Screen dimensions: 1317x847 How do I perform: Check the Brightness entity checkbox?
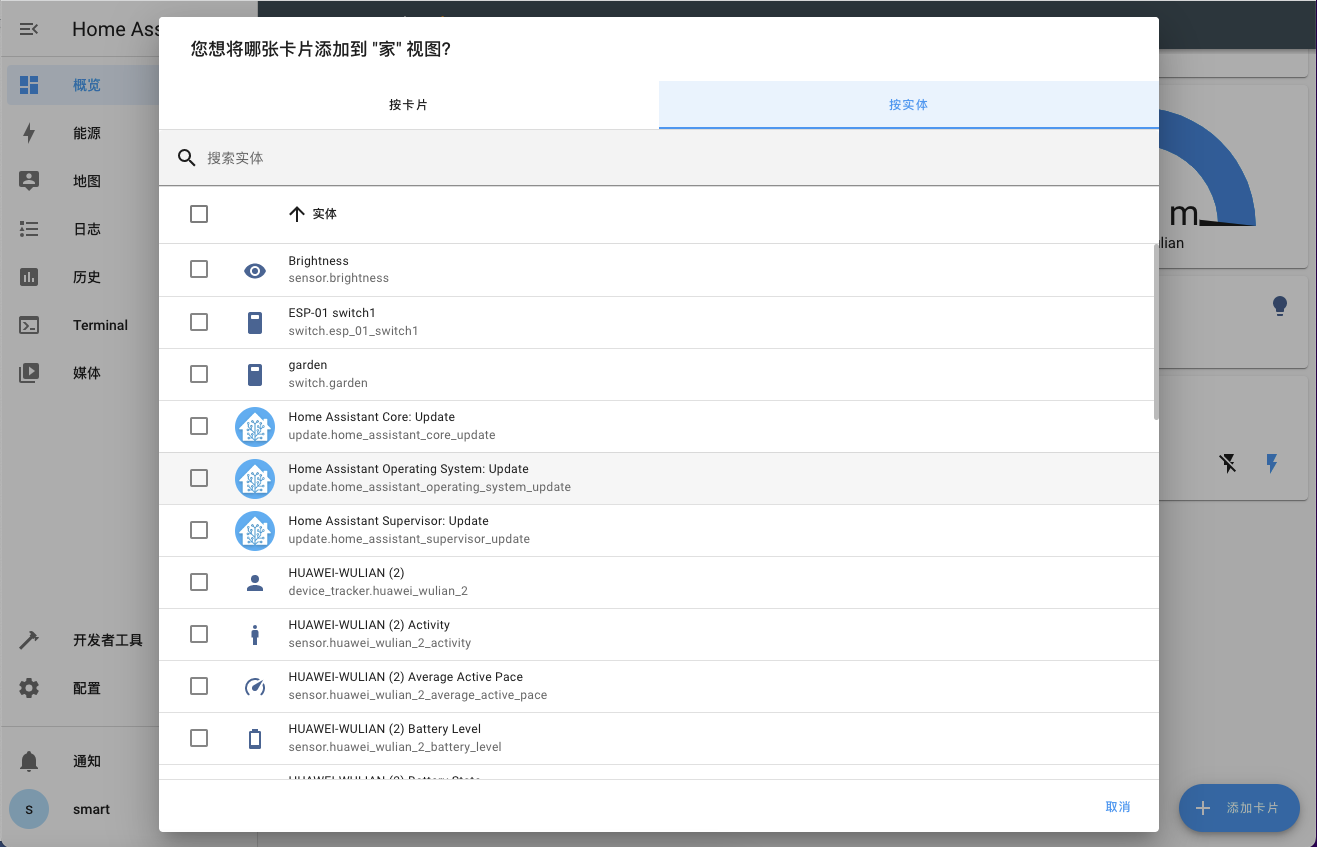coord(199,270)
